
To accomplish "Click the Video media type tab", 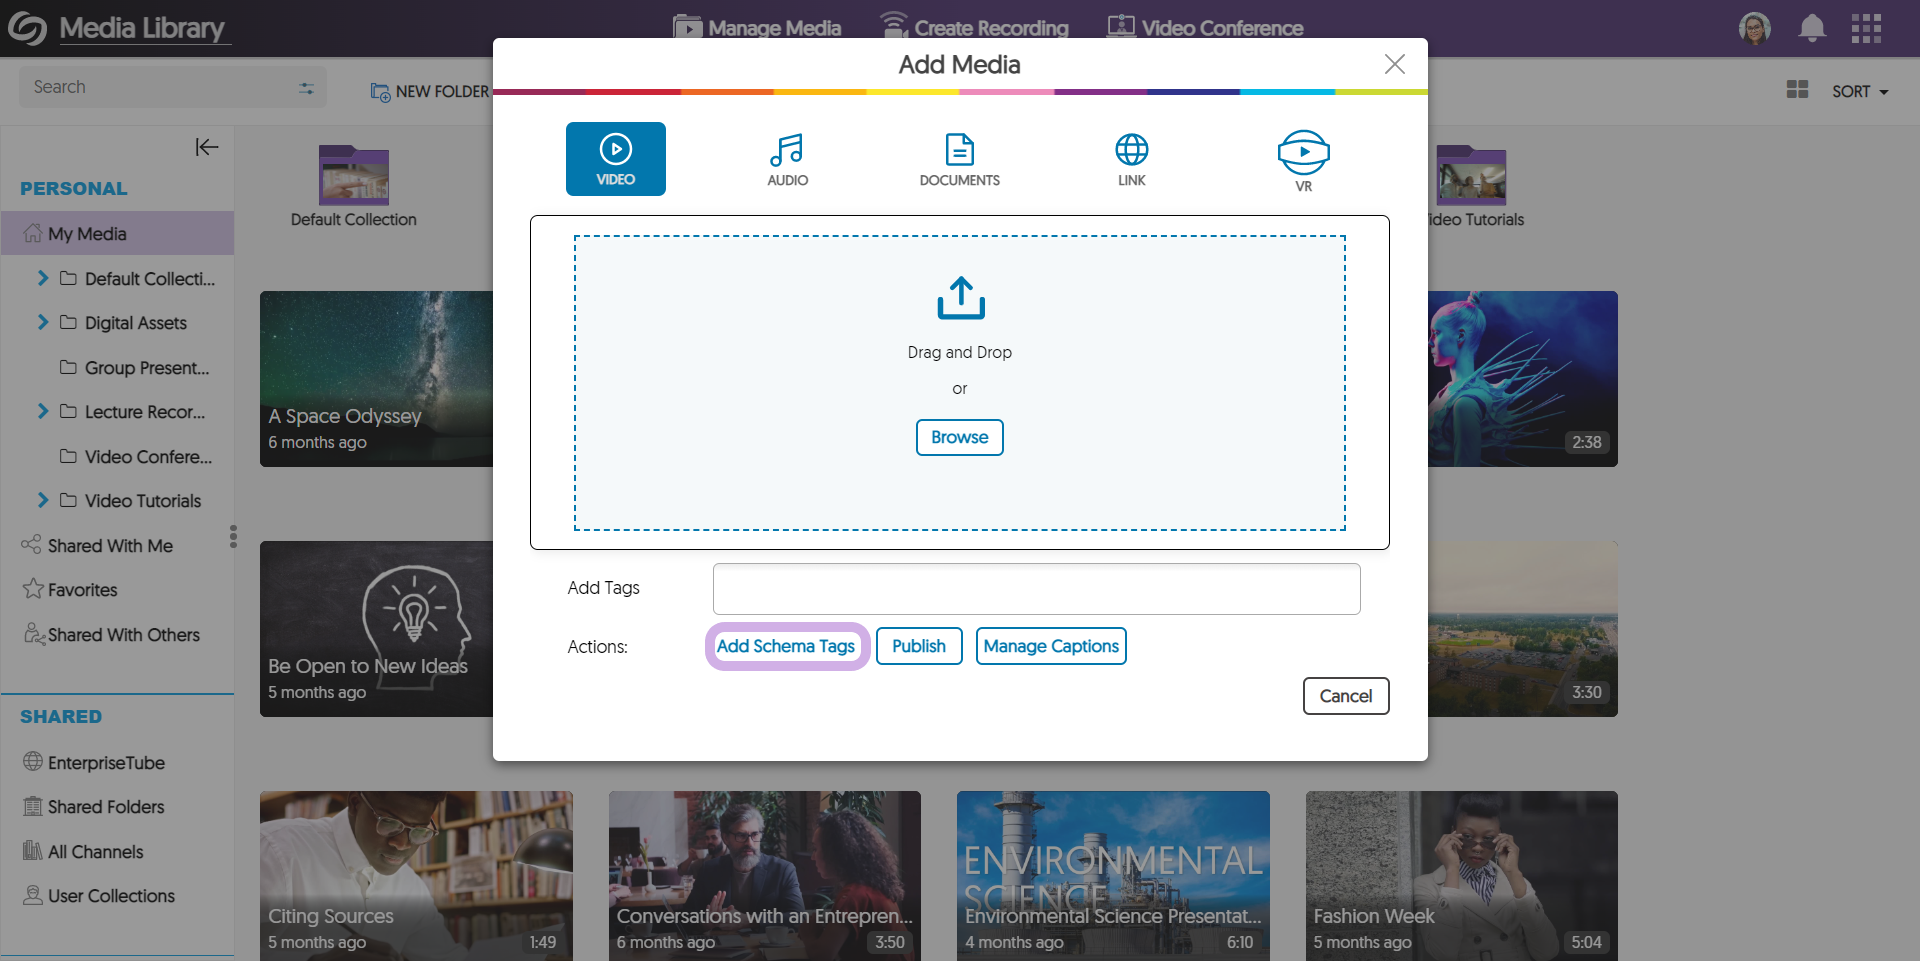I will pos(615,159).
